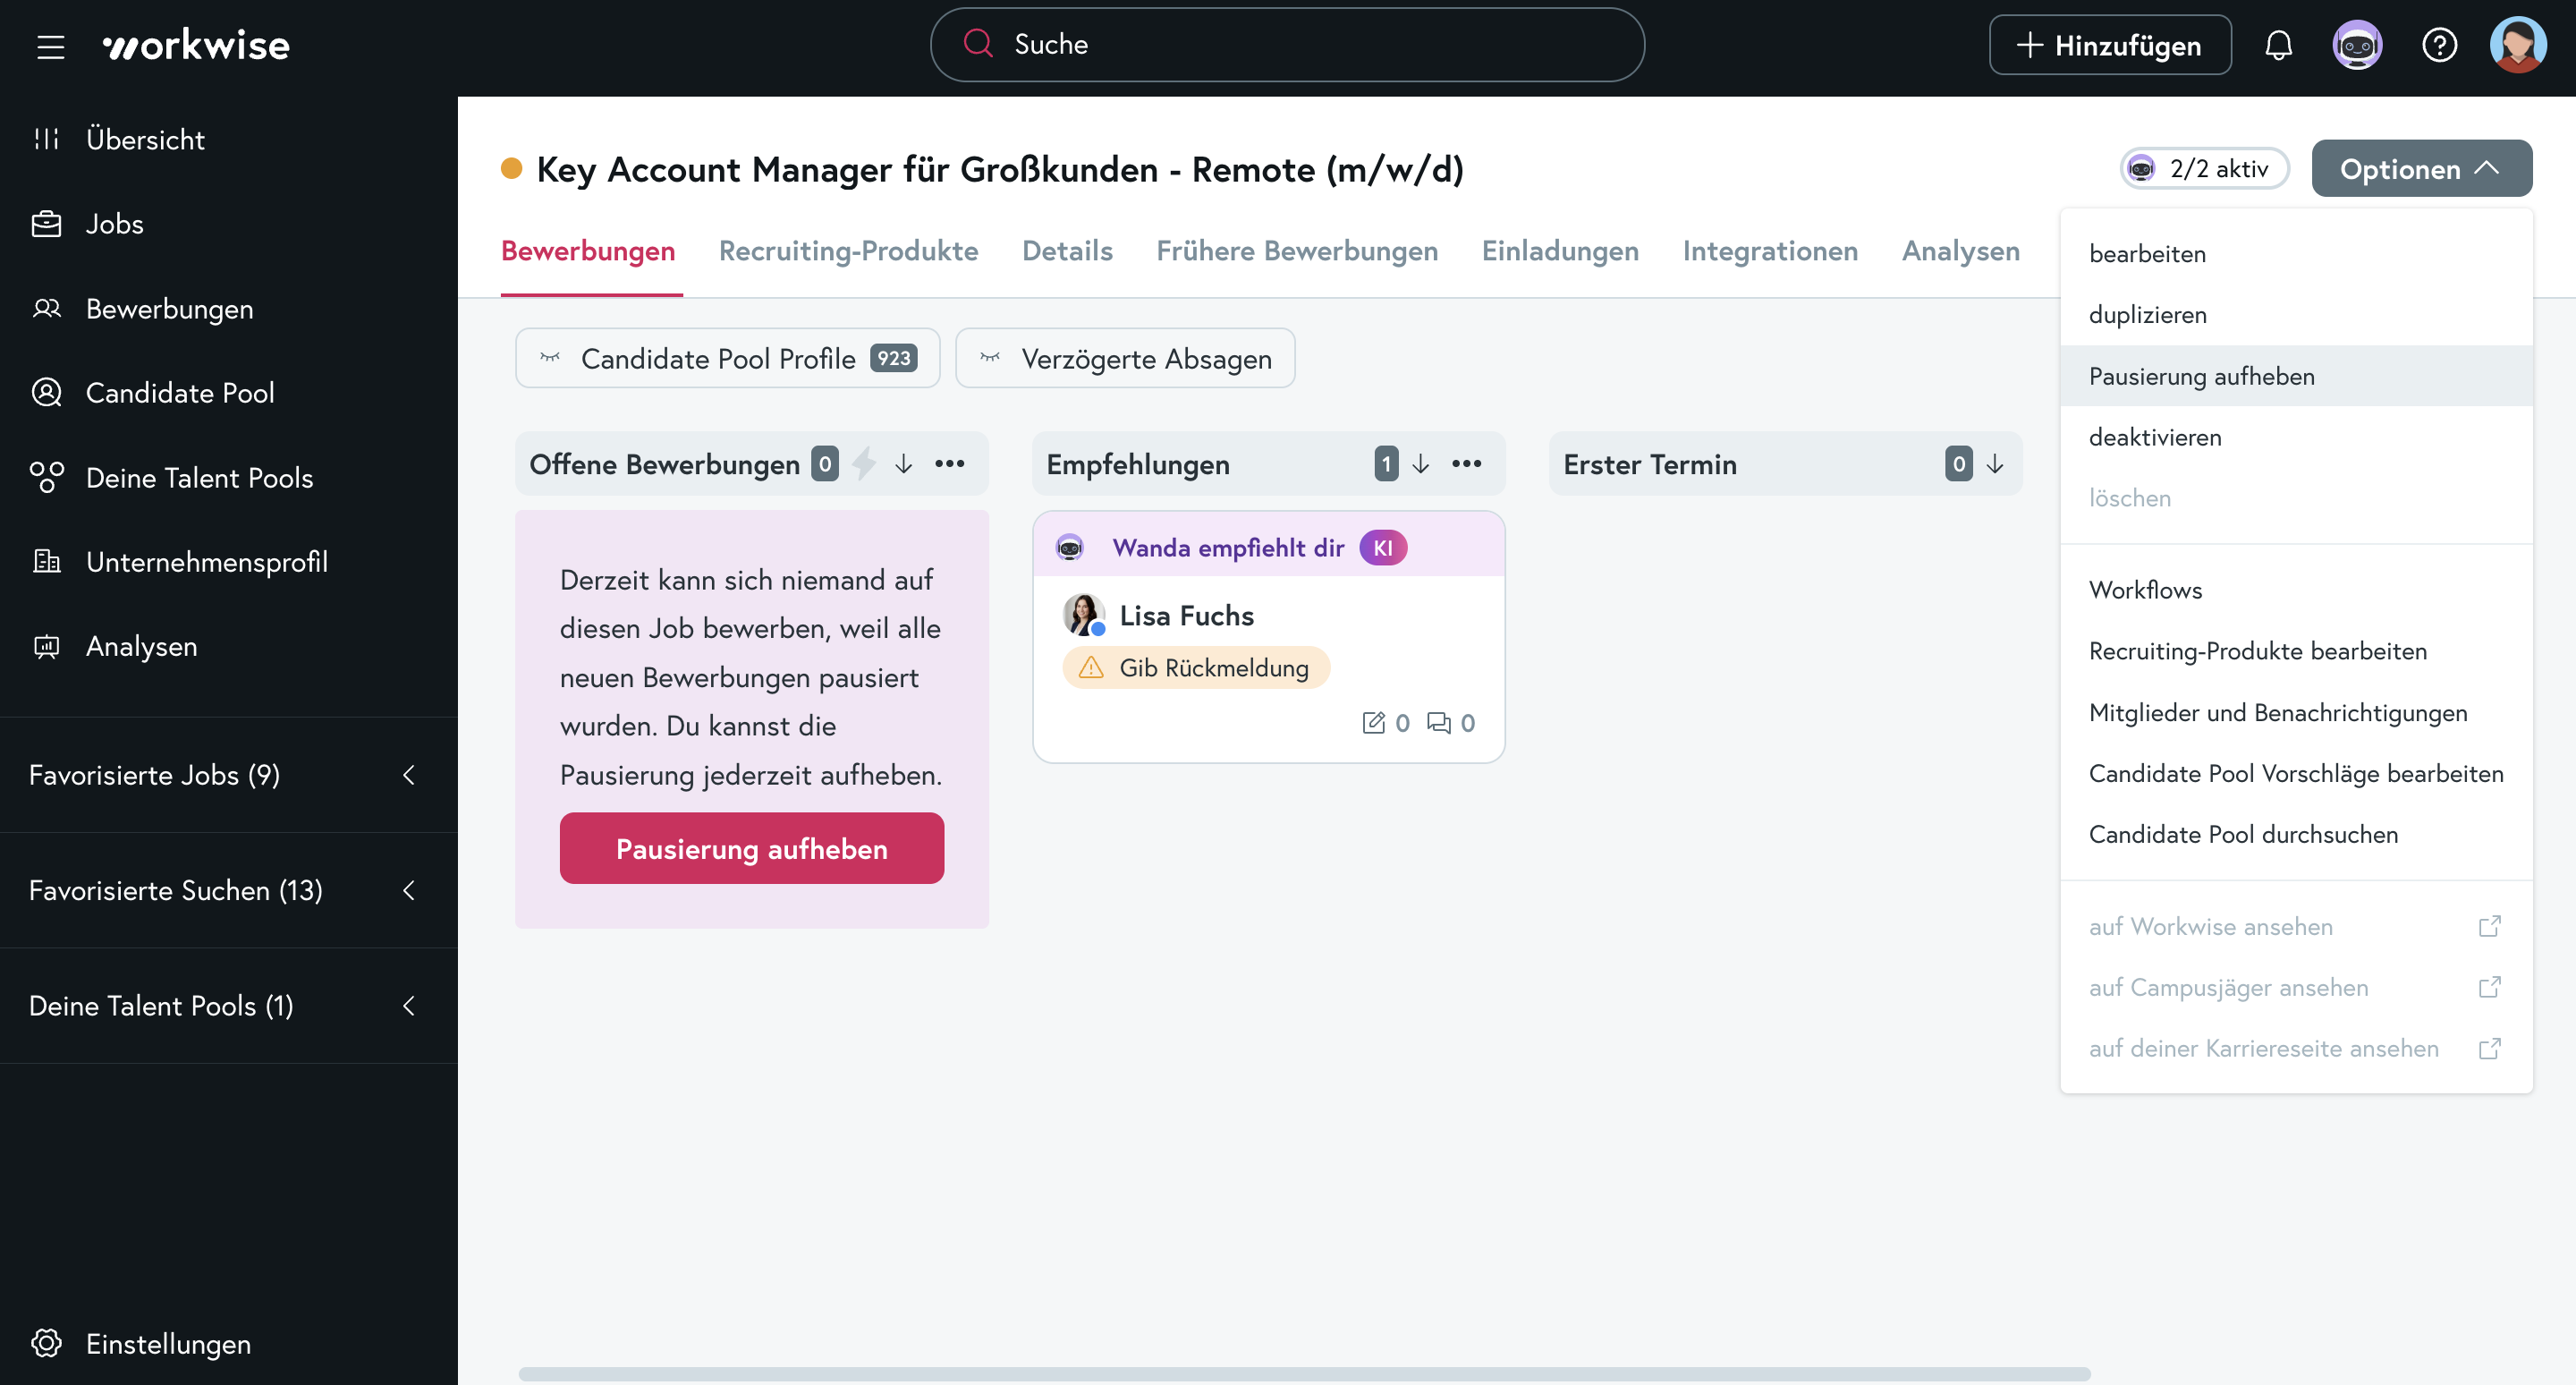Select duplizieren from the options menu
Screen dimensions: 2576x1385
coord(2147,315)
